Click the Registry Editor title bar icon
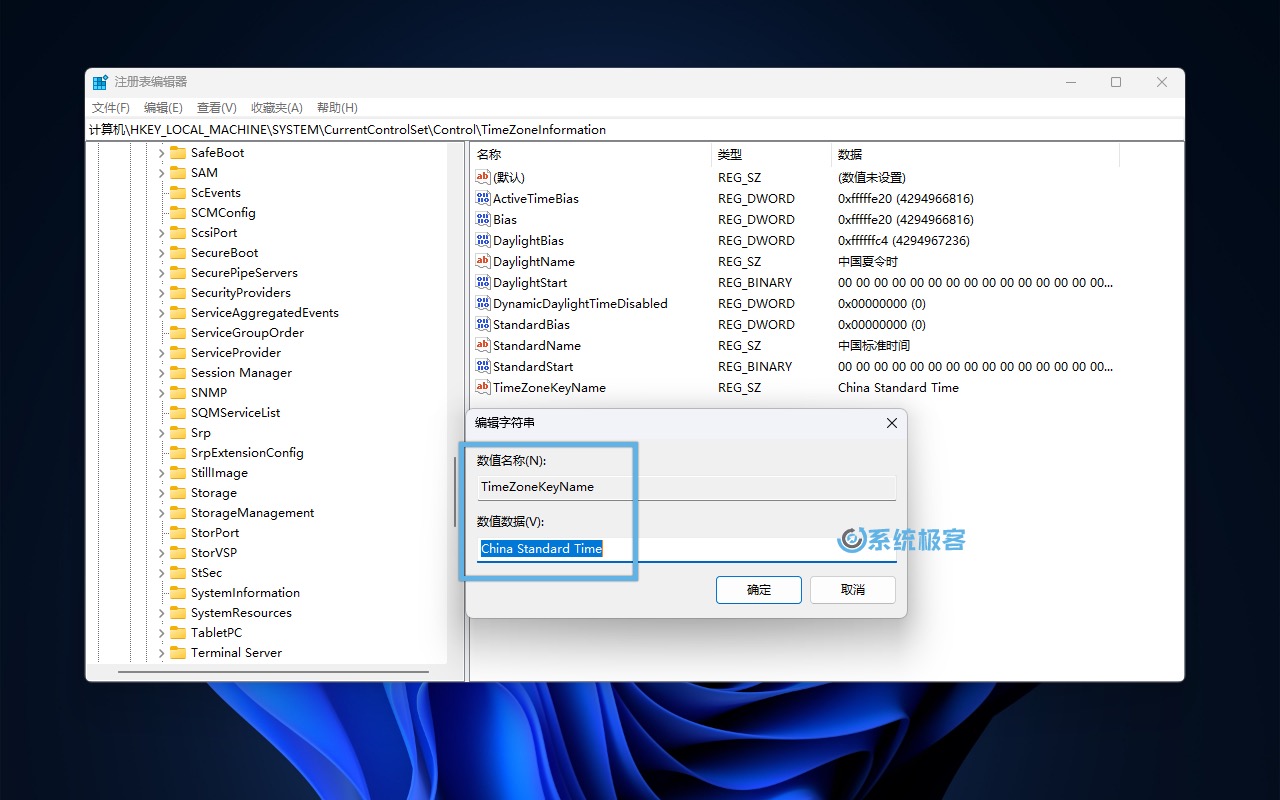The width and height of the screenshot is (1280, 800). point(100,82)
